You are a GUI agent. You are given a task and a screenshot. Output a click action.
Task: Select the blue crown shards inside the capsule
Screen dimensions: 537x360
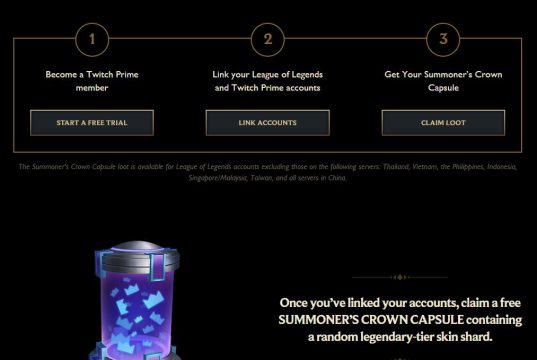coord(135,313)
